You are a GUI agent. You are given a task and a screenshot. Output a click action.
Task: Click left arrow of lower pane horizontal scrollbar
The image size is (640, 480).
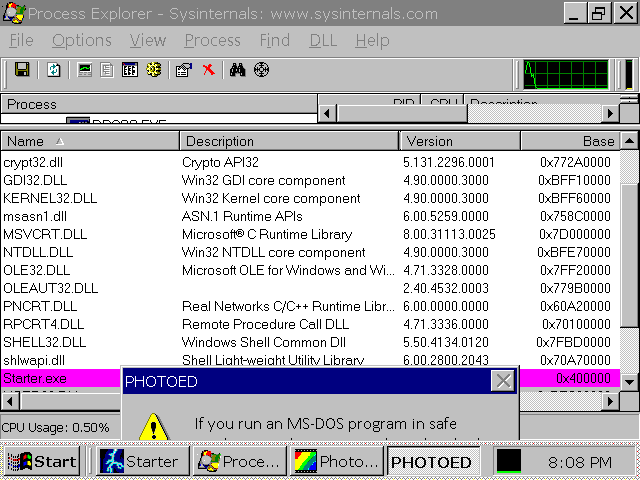[10, 402]
